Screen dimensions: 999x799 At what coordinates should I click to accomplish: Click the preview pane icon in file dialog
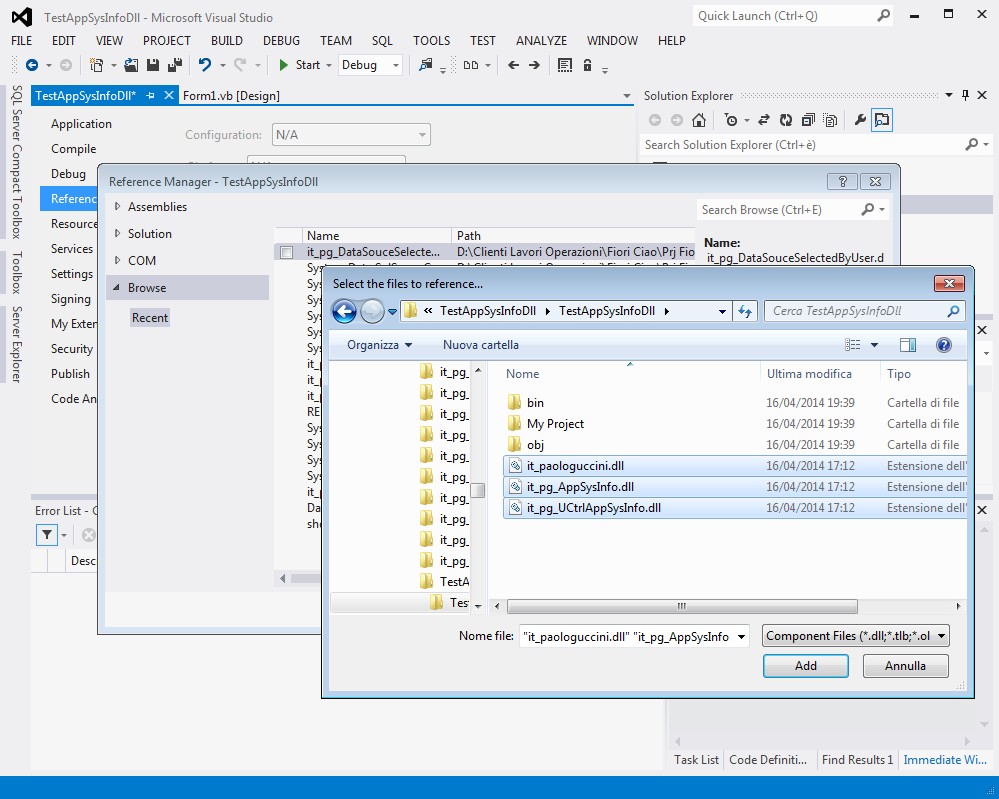(908, 345)
